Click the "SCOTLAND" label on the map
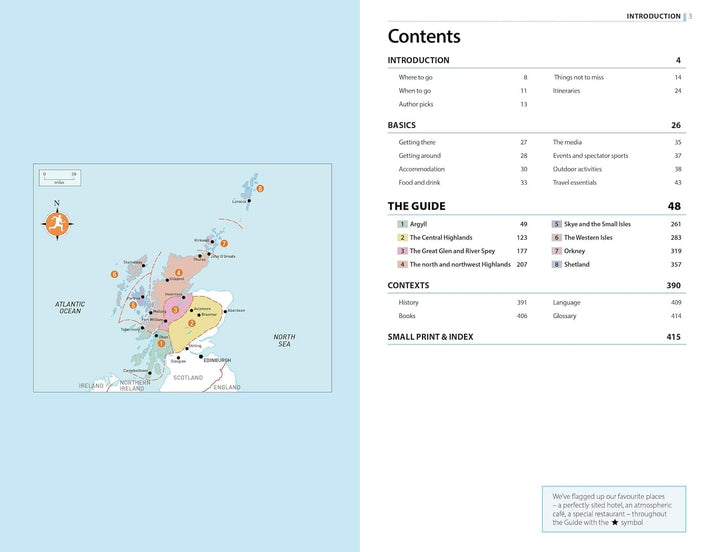Viewport: 720px width, 552px height. 188,377
